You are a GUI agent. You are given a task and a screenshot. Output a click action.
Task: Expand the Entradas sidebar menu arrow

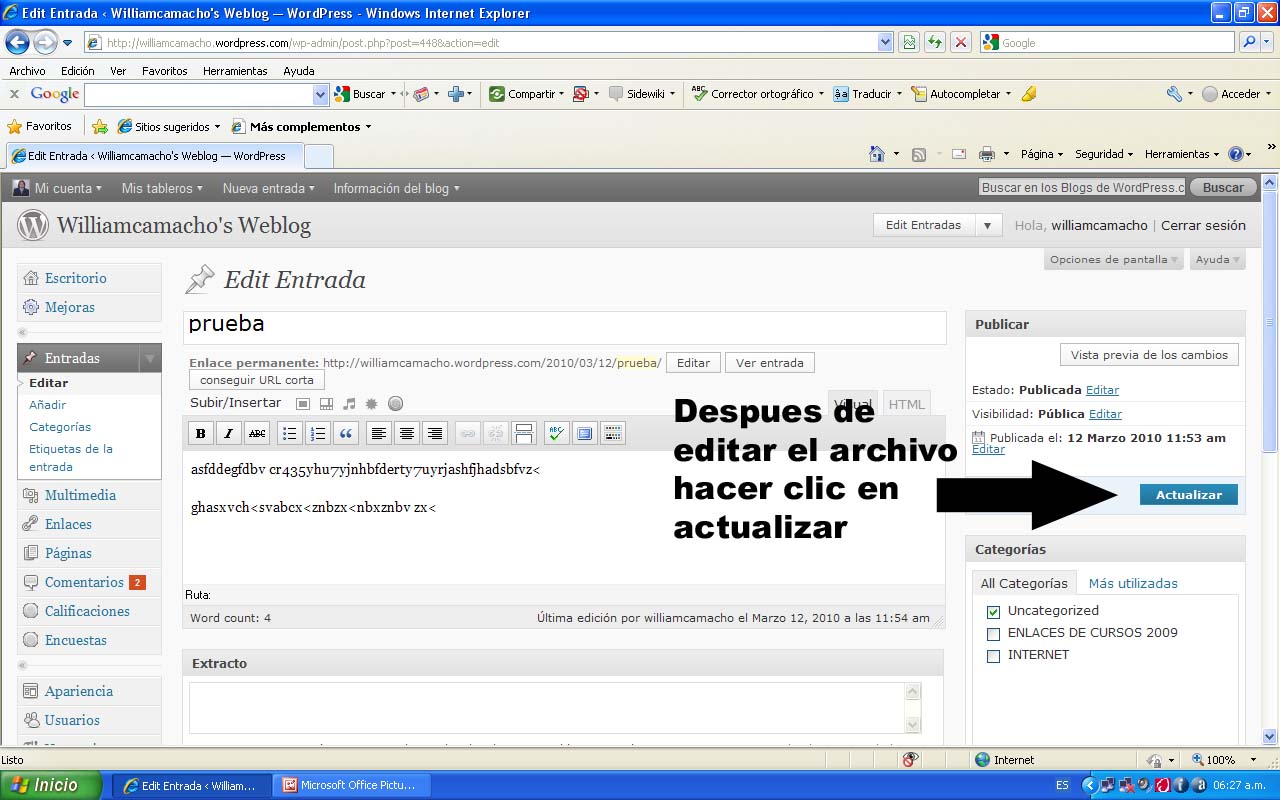pyautogui.click(x=150, y=358)
